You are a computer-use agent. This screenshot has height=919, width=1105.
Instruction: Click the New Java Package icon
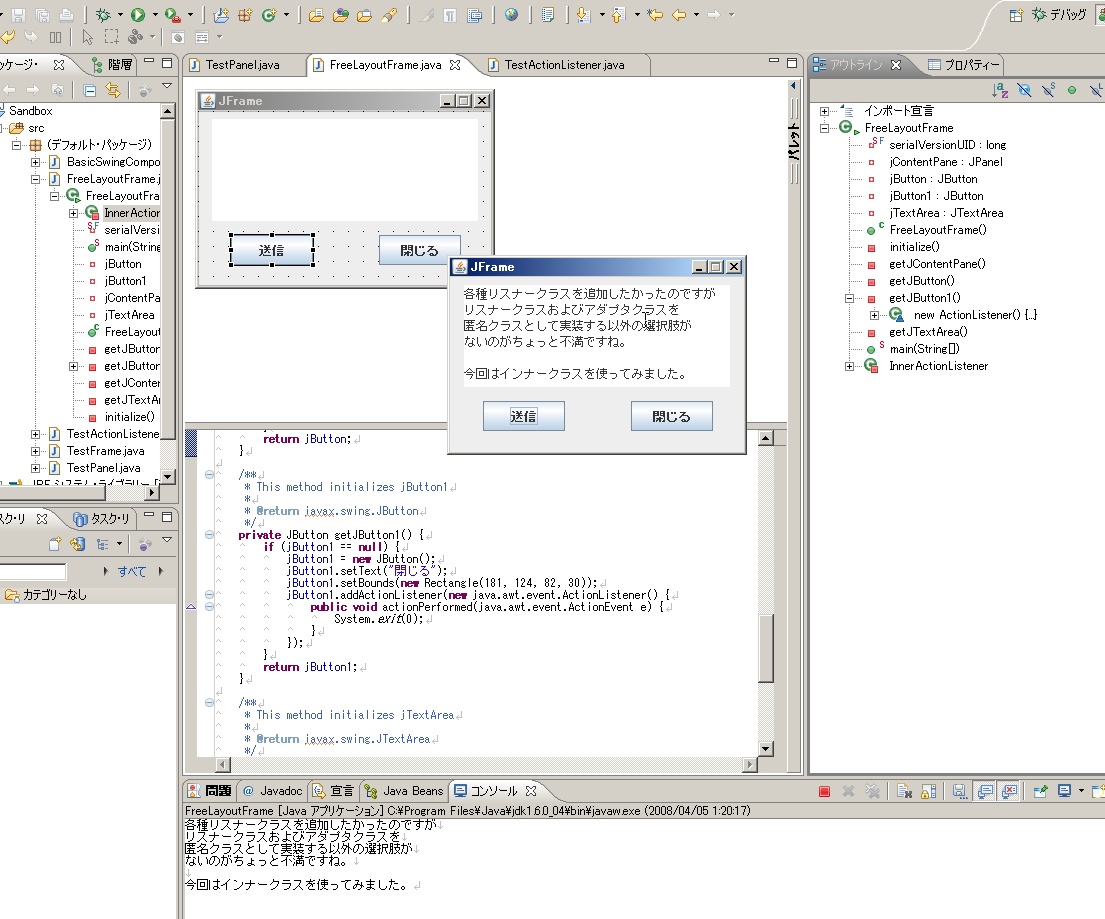[x=245, y=15]
